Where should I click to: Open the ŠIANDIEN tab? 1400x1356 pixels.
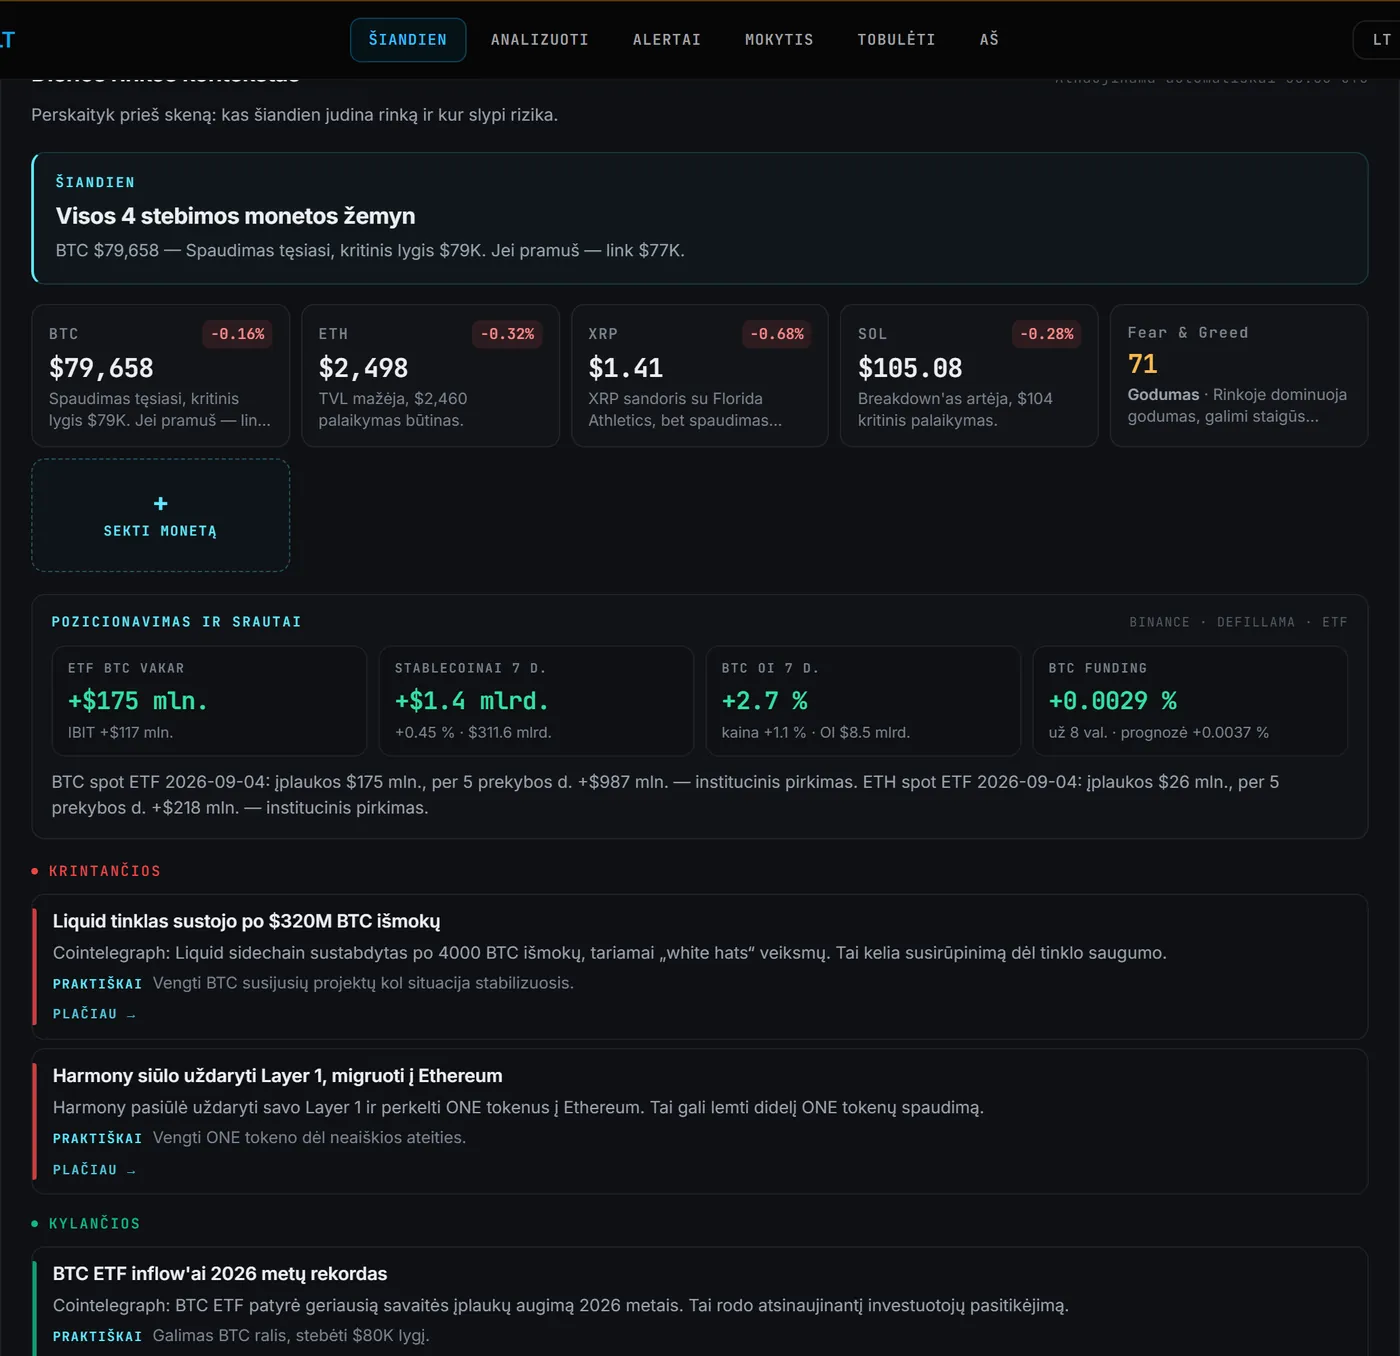point(408,40)
